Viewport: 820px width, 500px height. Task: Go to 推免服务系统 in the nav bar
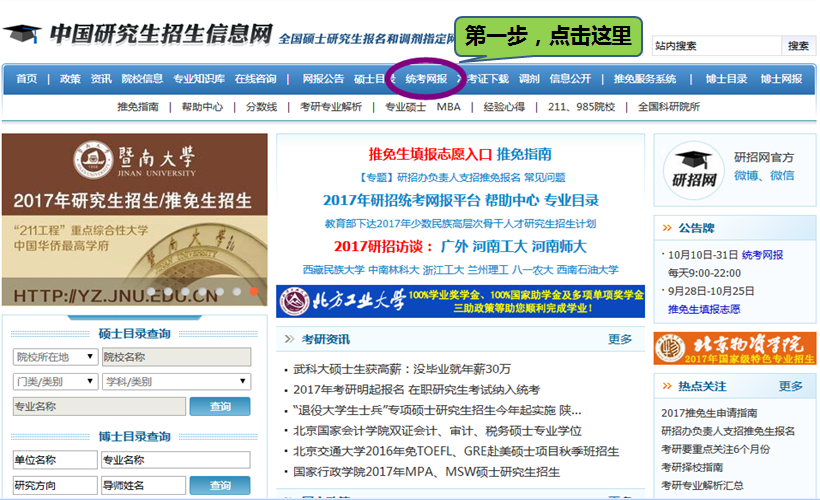[x=645, y=79]
